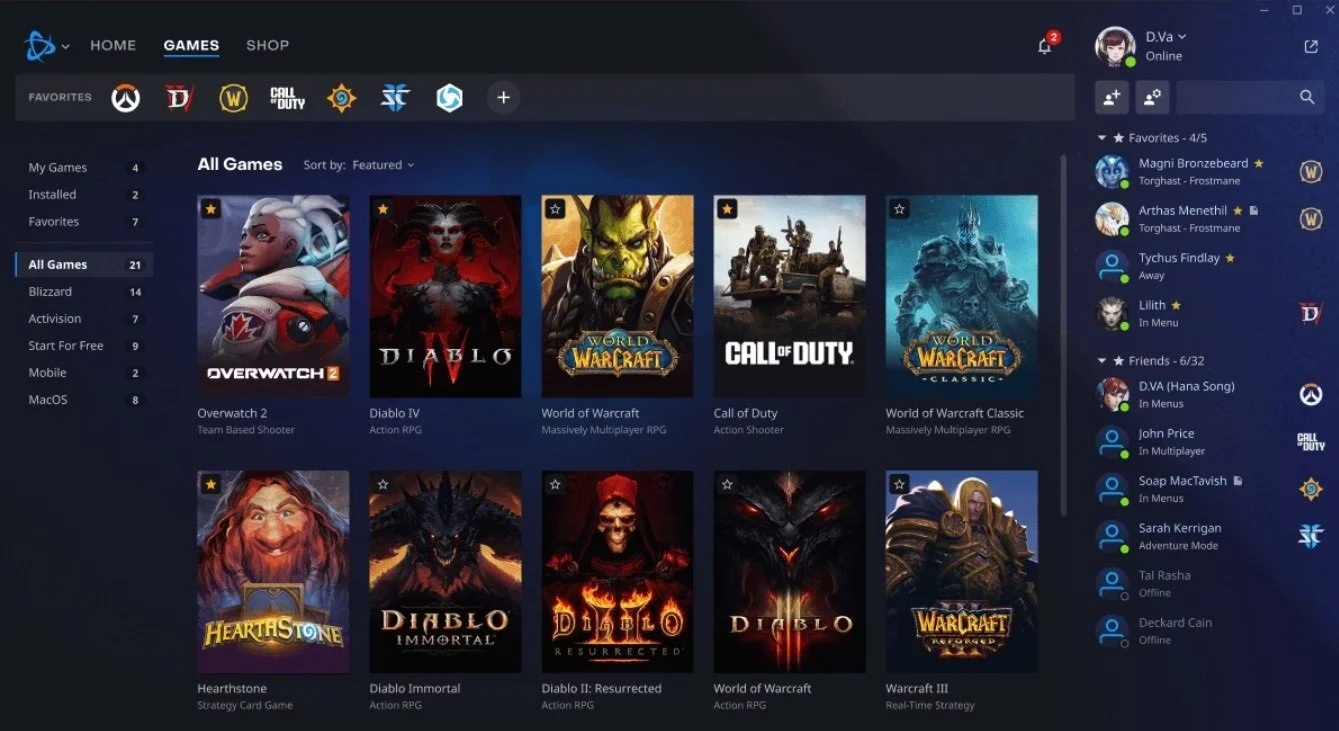Select friend Sarah Kerrigan's name
The width and height of the screenshot is (1339, 731).
tap(1180, 528)
